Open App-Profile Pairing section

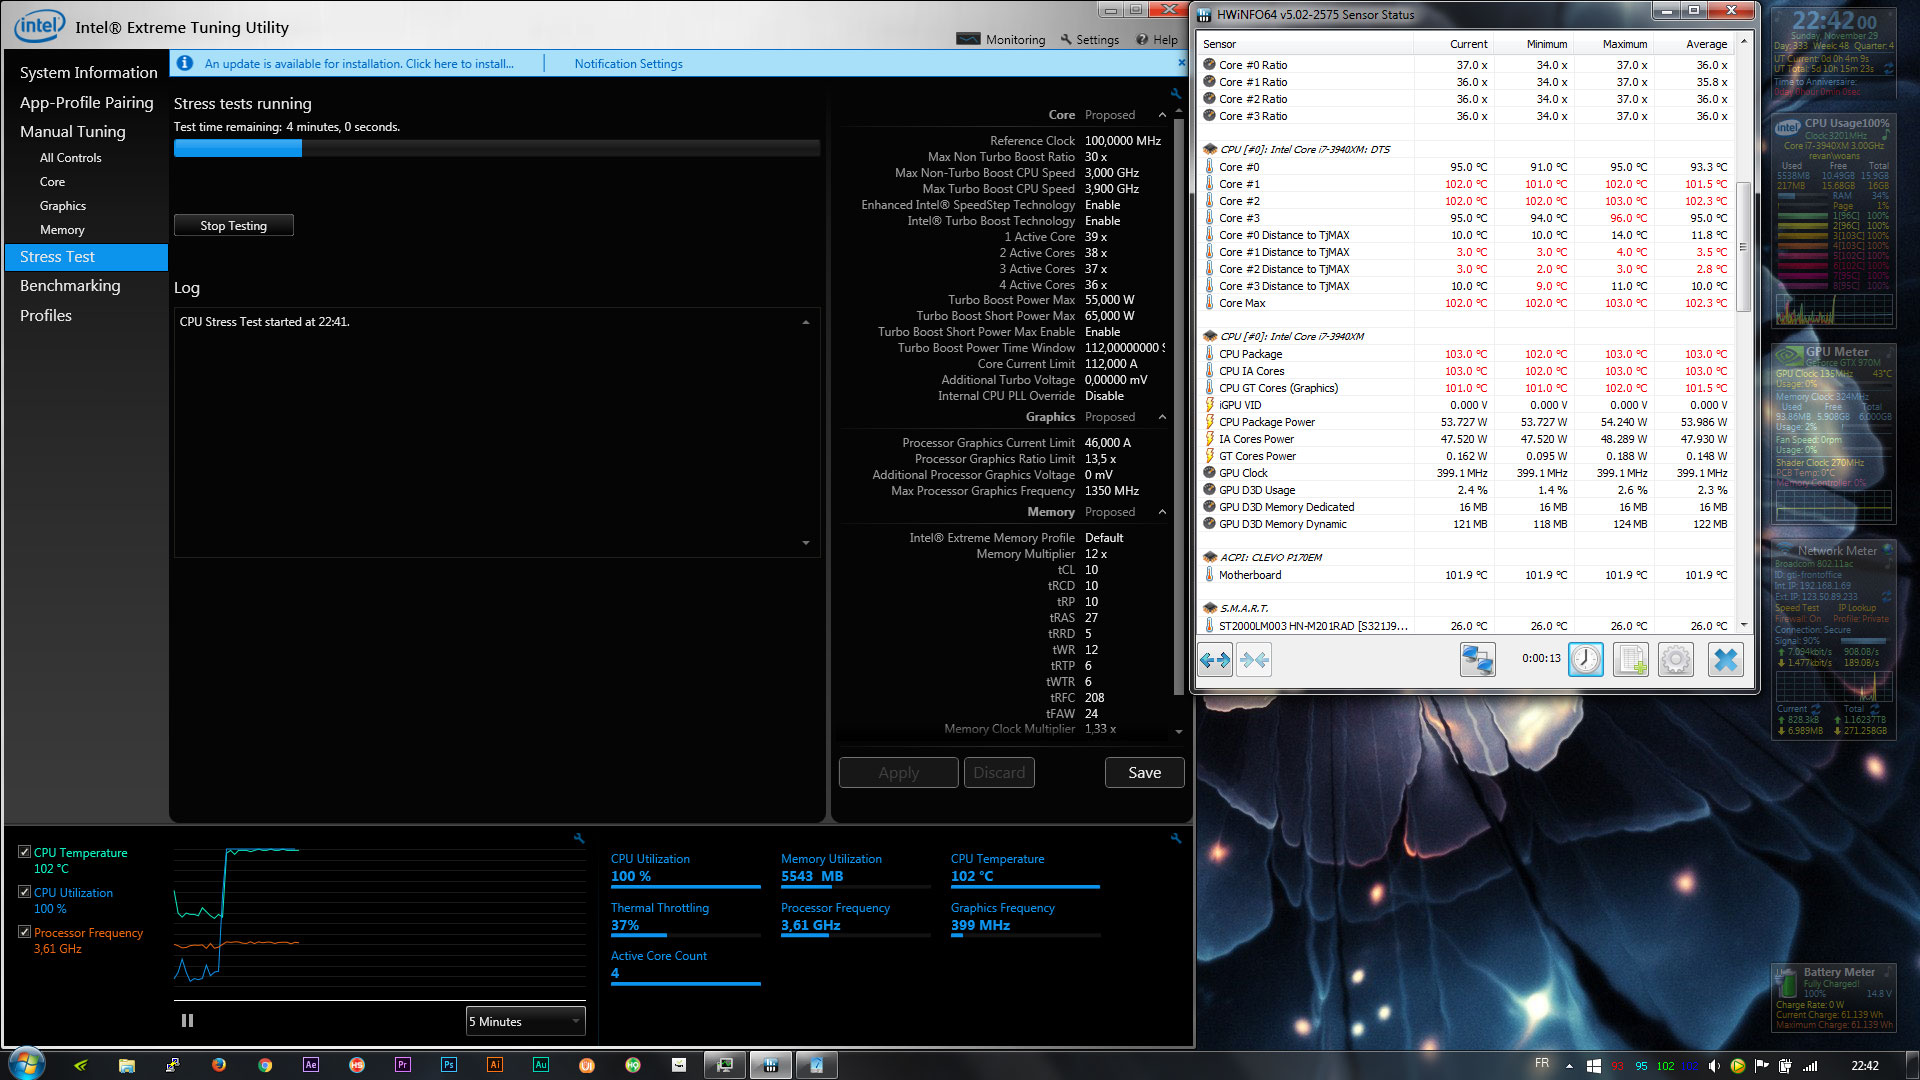pos(87,102)
